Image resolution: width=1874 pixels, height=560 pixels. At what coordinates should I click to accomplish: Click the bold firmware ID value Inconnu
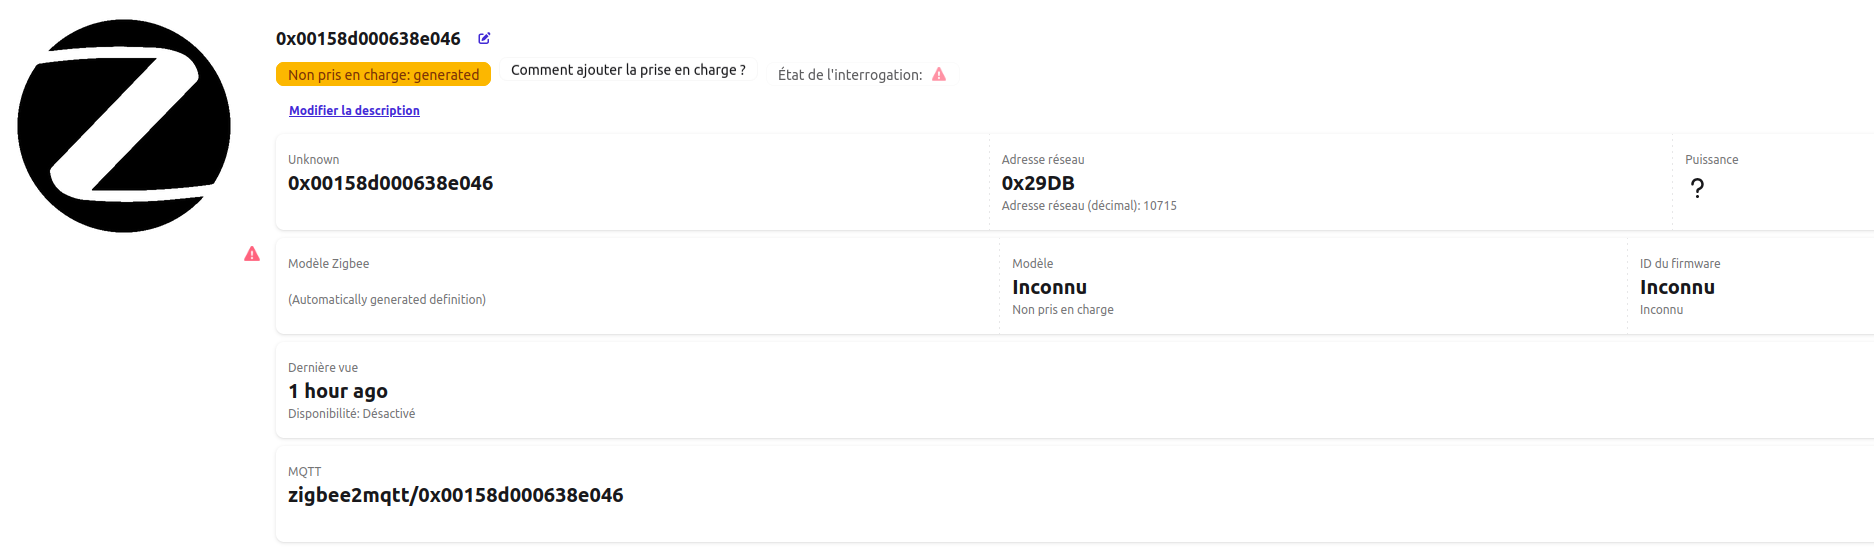coord(1677,288)
